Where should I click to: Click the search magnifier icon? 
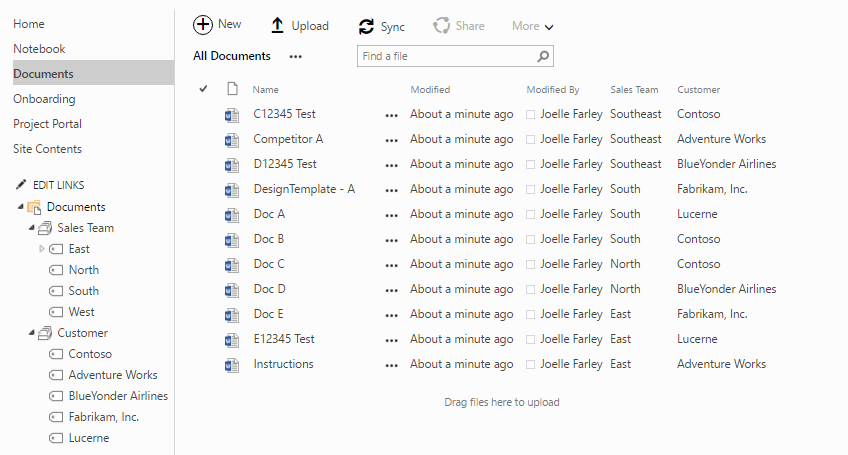pos(543,56)
